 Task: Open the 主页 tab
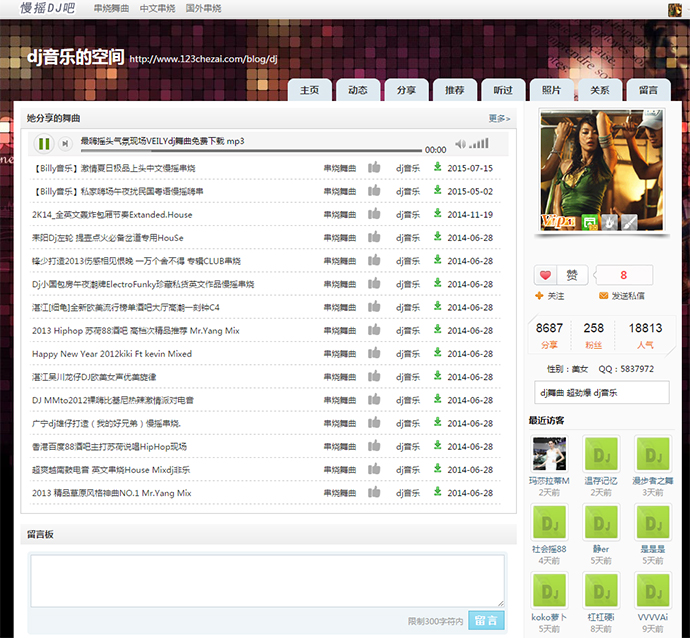click(310, 90)
